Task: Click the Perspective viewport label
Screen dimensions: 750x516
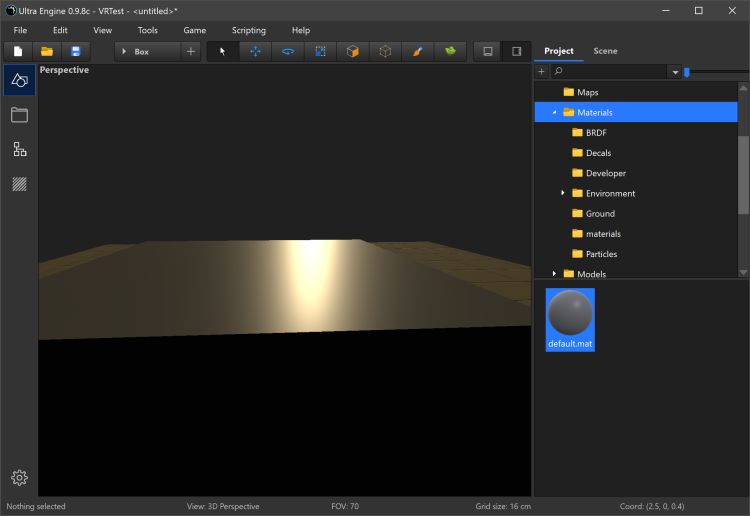Action: [64, 70]
